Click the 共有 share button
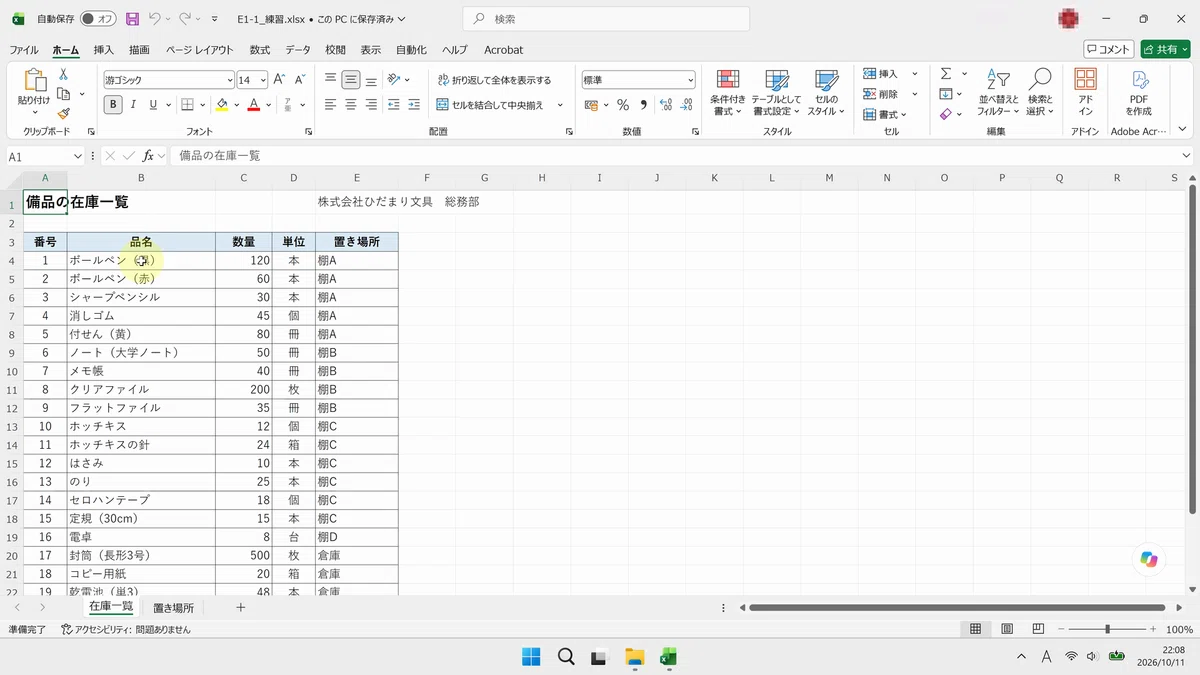This screenshot has width=1200, height=675. pyautogui.click(x=1165, y=49)
